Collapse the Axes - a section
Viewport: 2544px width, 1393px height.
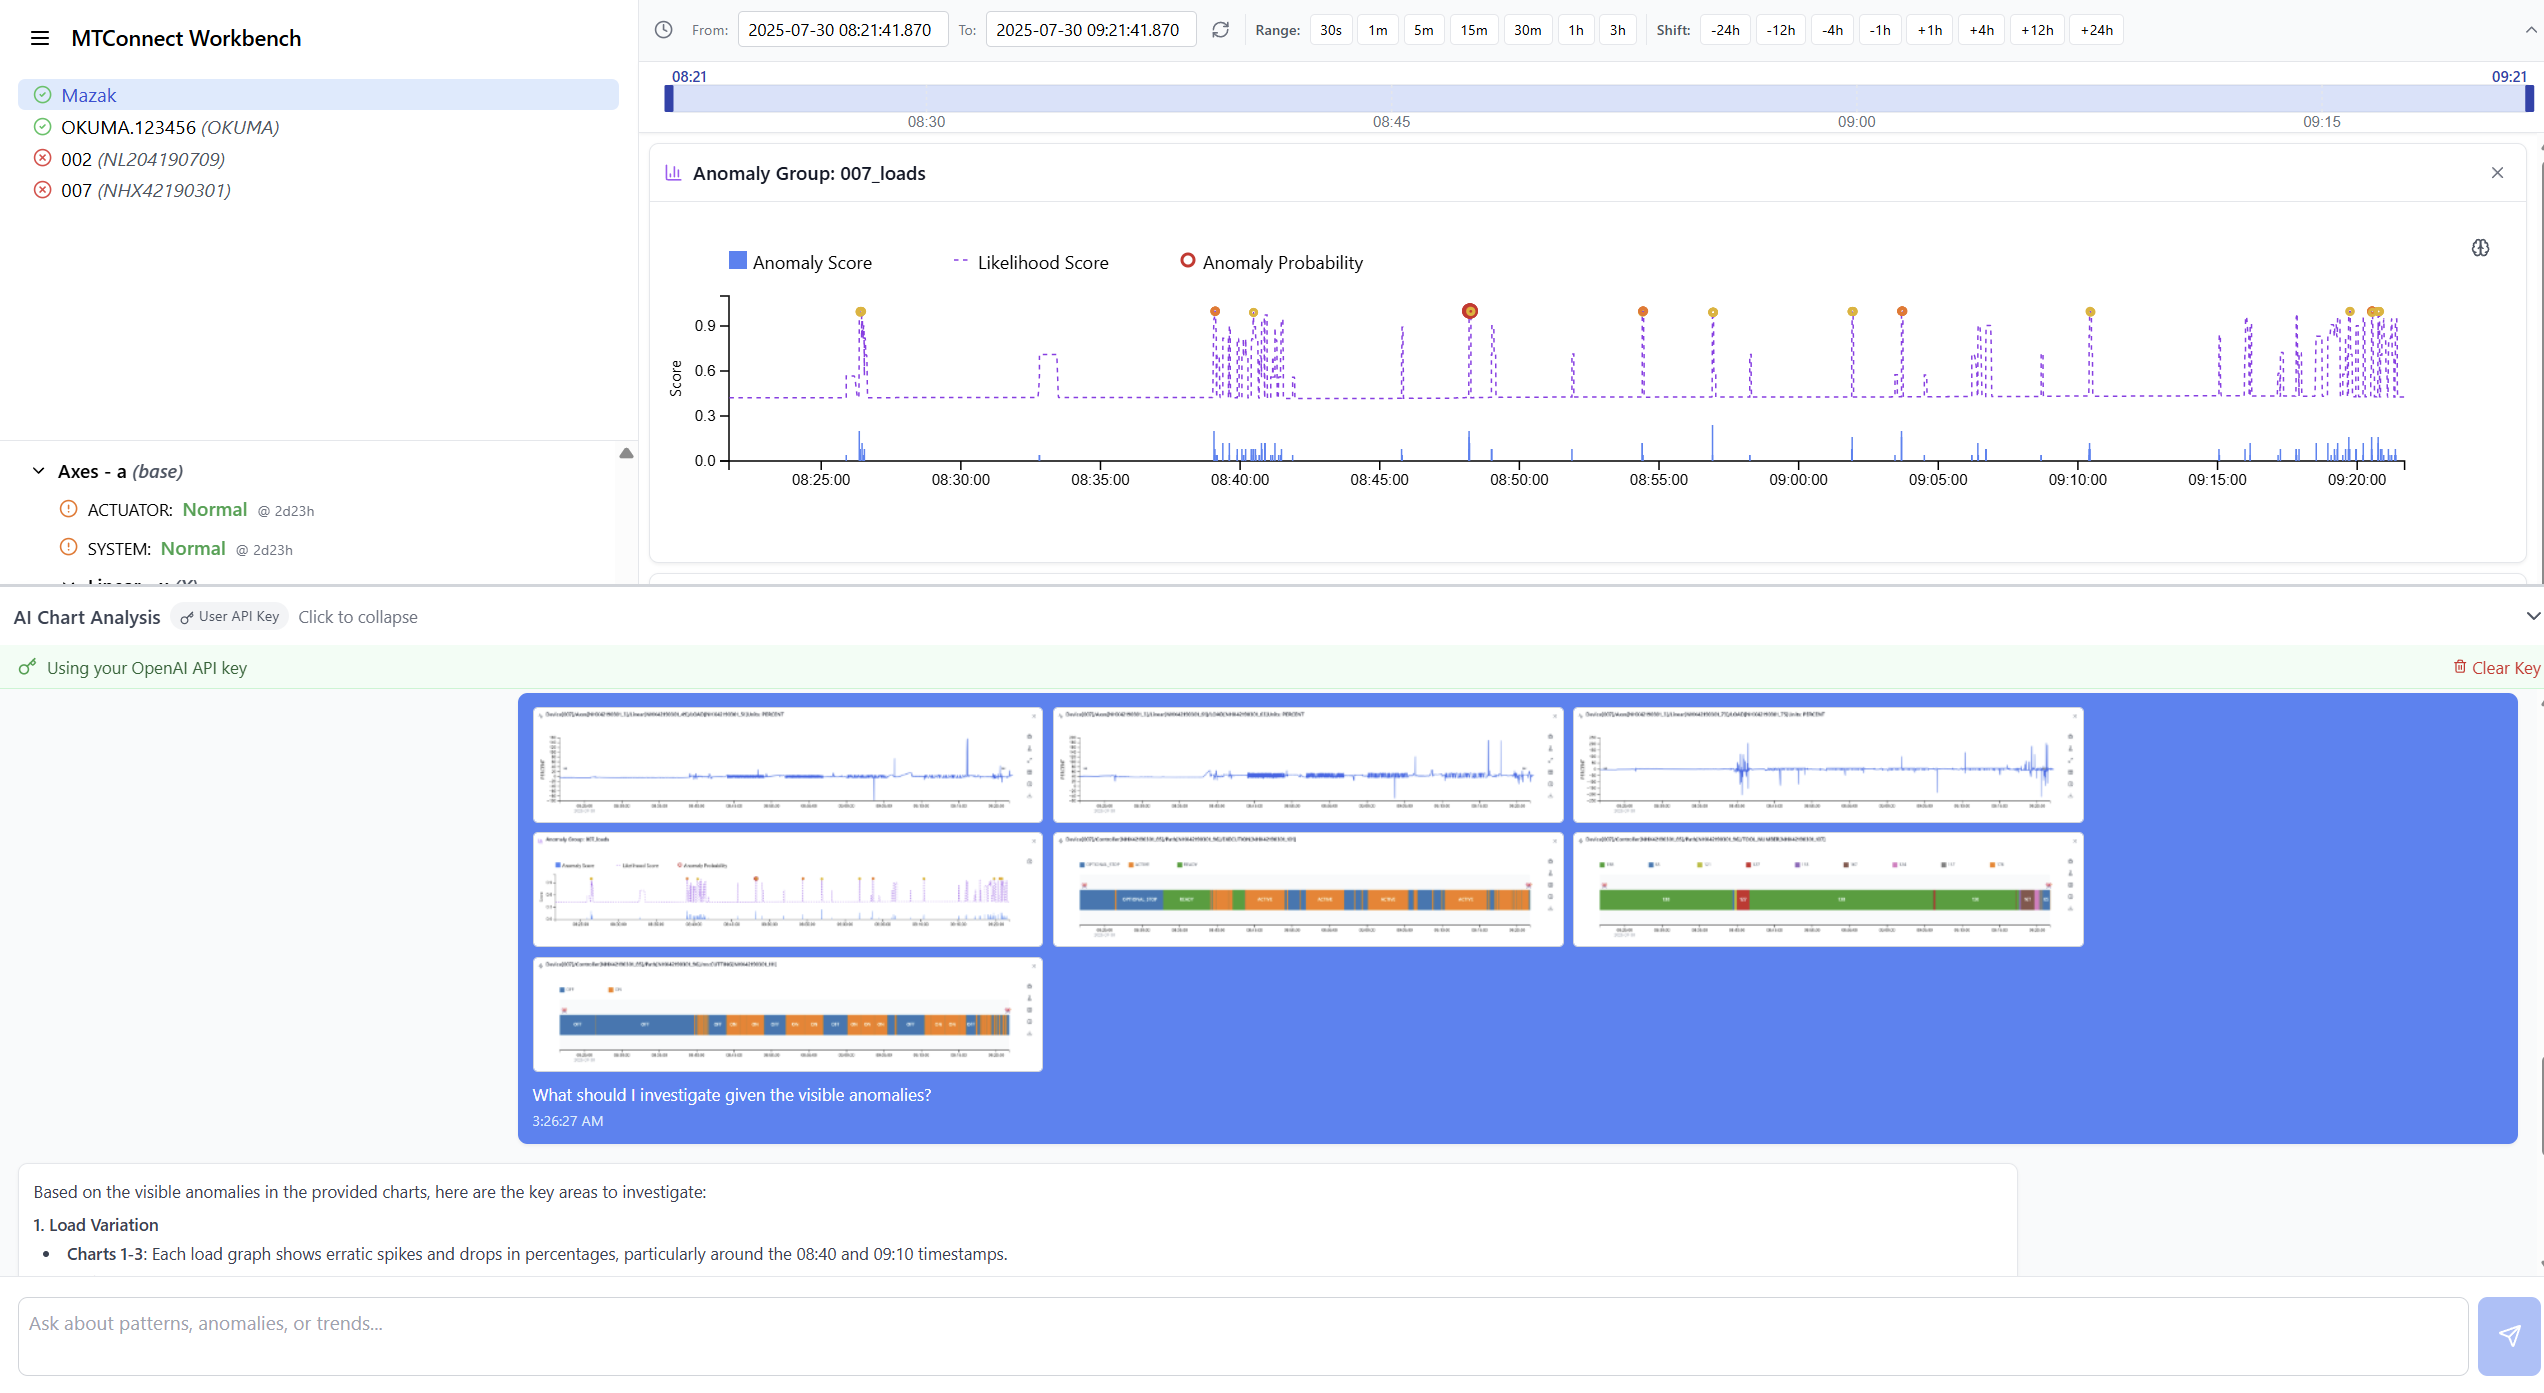point(37,471)
